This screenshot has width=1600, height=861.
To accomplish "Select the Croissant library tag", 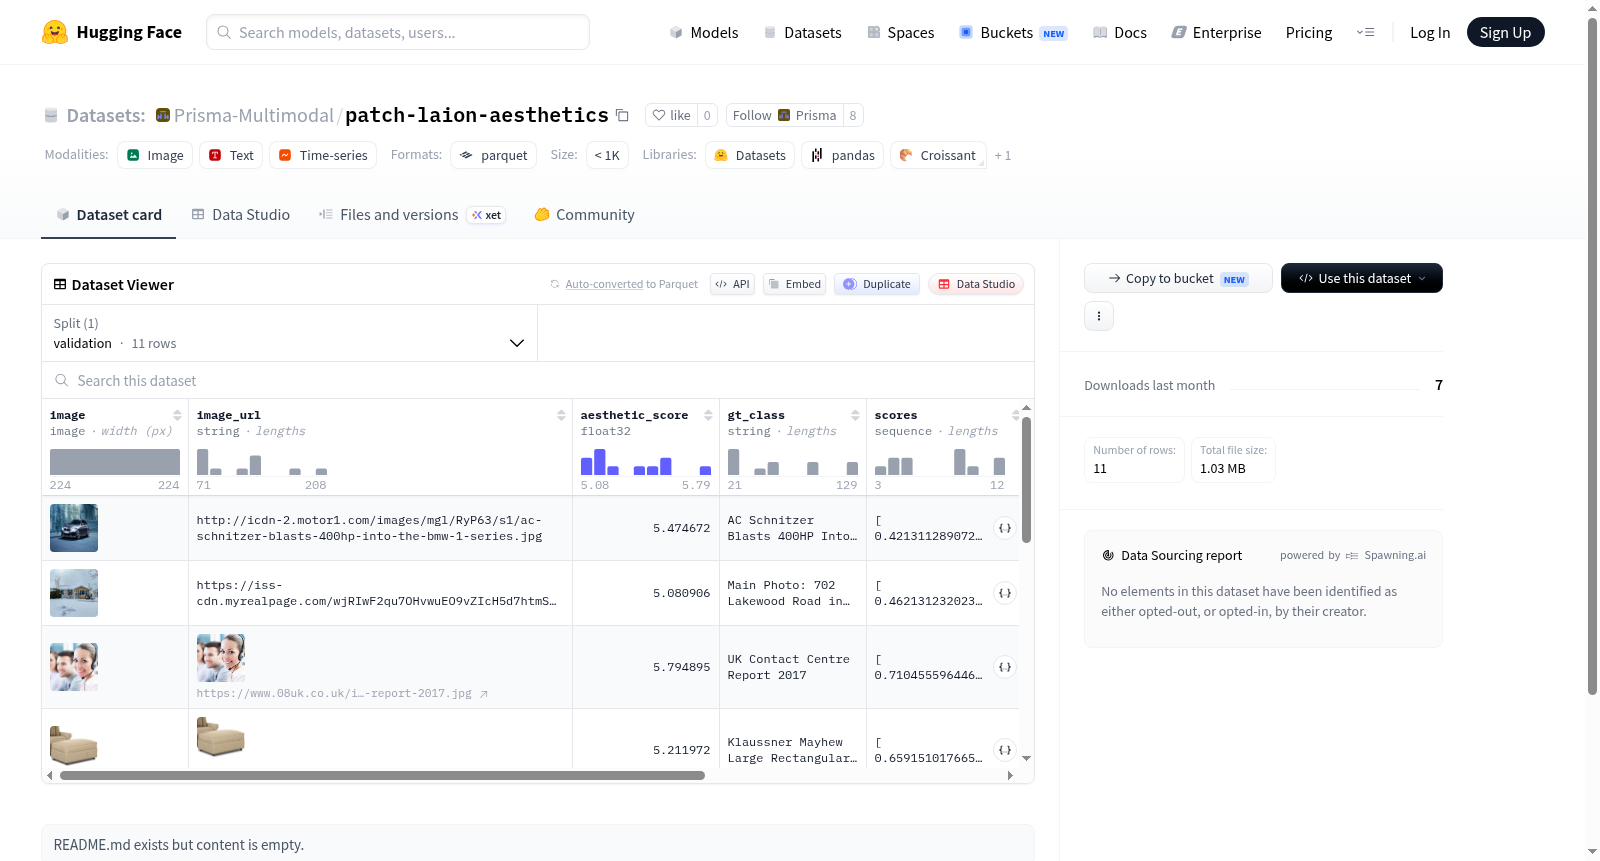I will [x=938, y=155].
